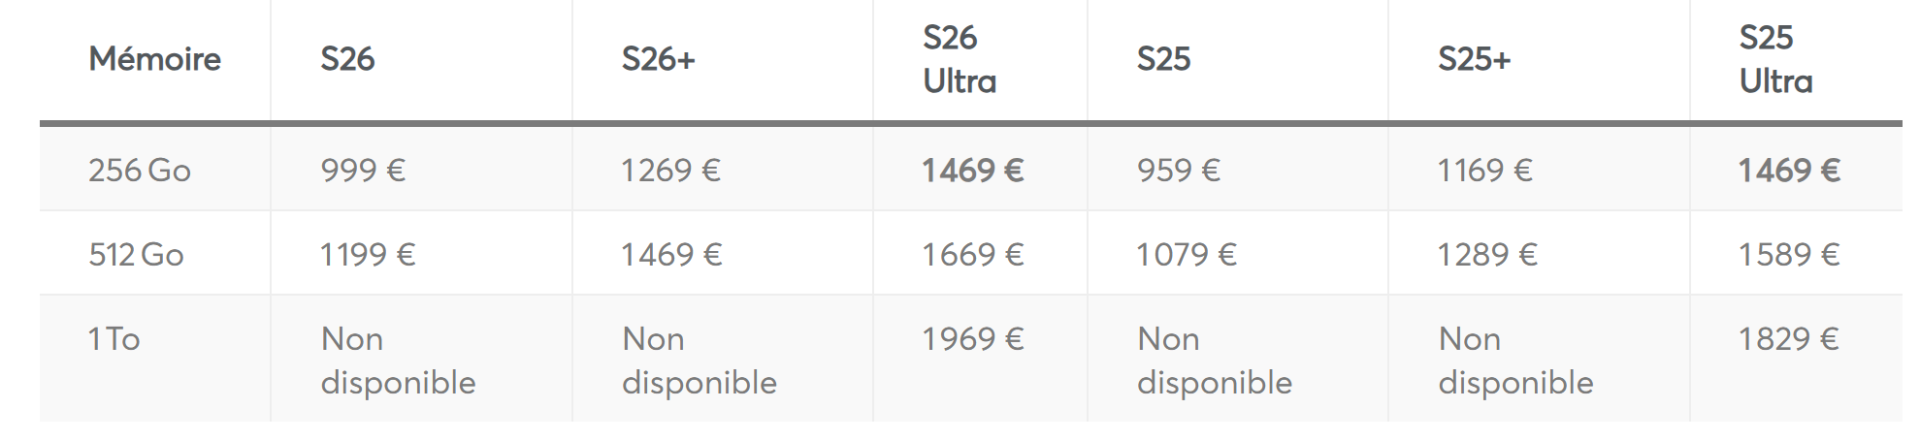Image resolution: width=1920 pixels, height=440 pixels.
Task: Select the S26 column header
Action: pos(347,59)
